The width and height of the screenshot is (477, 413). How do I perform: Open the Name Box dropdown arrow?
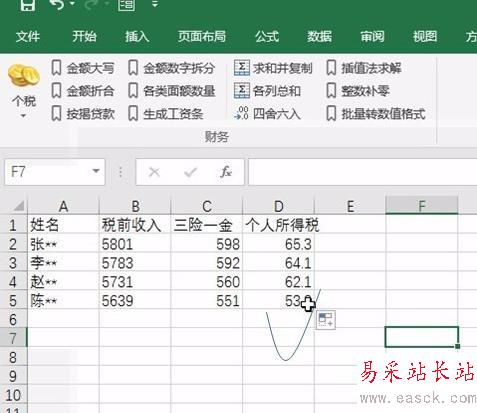pos(96,171)
